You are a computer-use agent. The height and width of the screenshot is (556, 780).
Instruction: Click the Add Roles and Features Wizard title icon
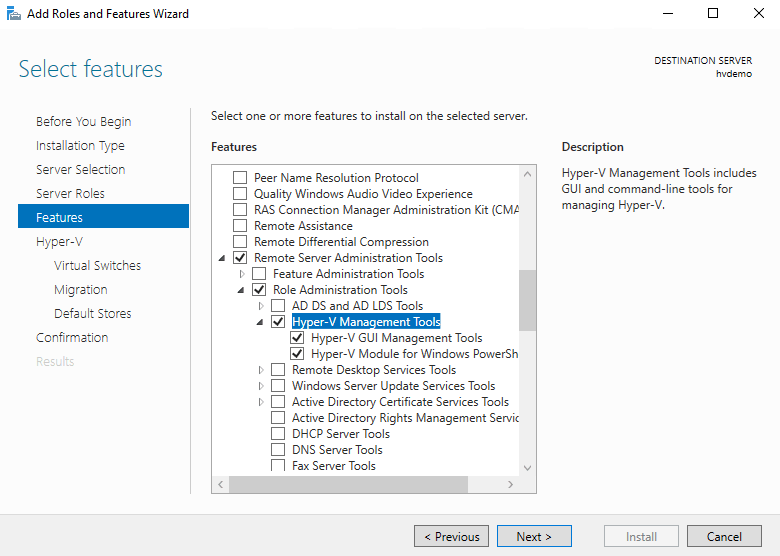coord(13,14)
